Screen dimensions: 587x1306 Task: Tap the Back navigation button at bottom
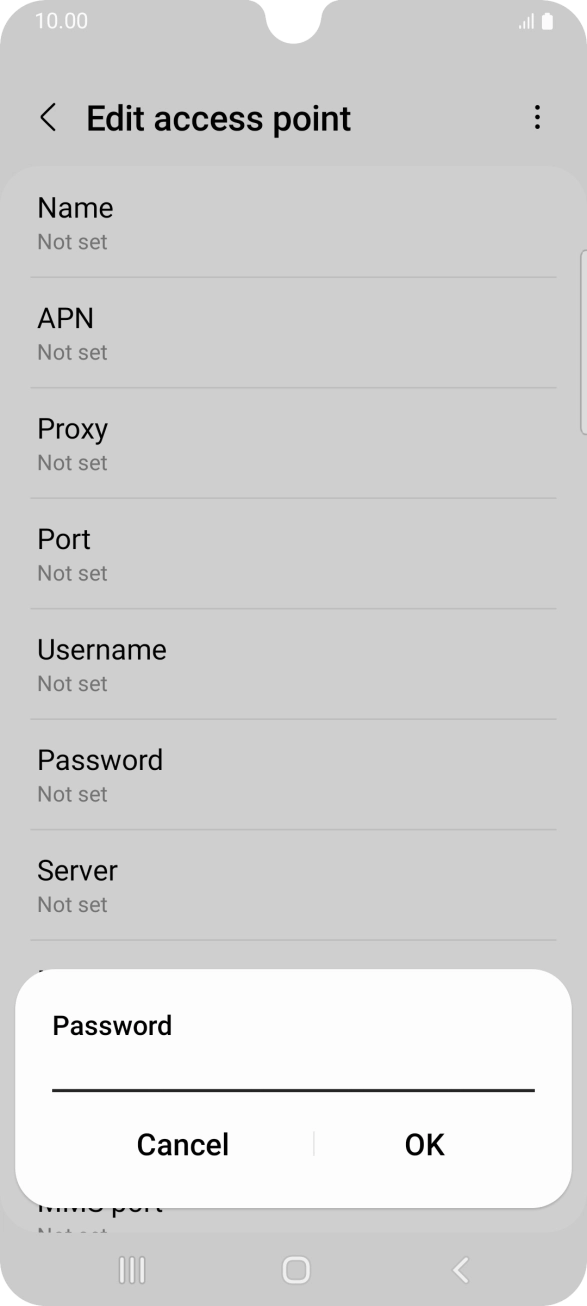click(x=459, y=1271)
